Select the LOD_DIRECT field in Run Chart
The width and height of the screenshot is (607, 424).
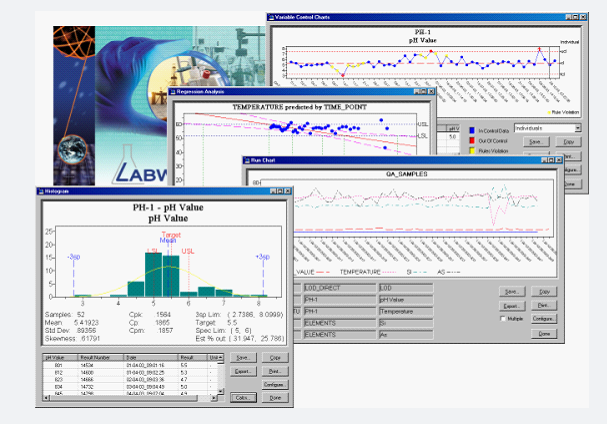(x=339, y=288)
